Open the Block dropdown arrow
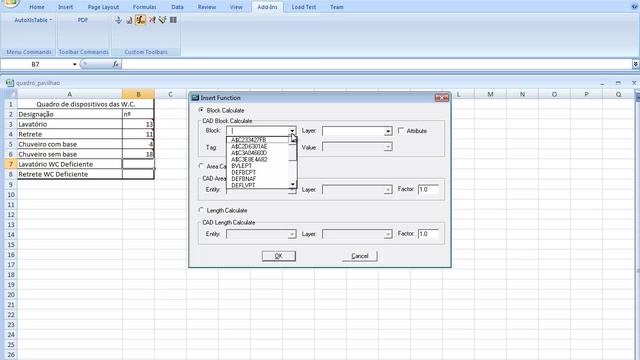Screen dimensions: 640x360 (292, 131)
